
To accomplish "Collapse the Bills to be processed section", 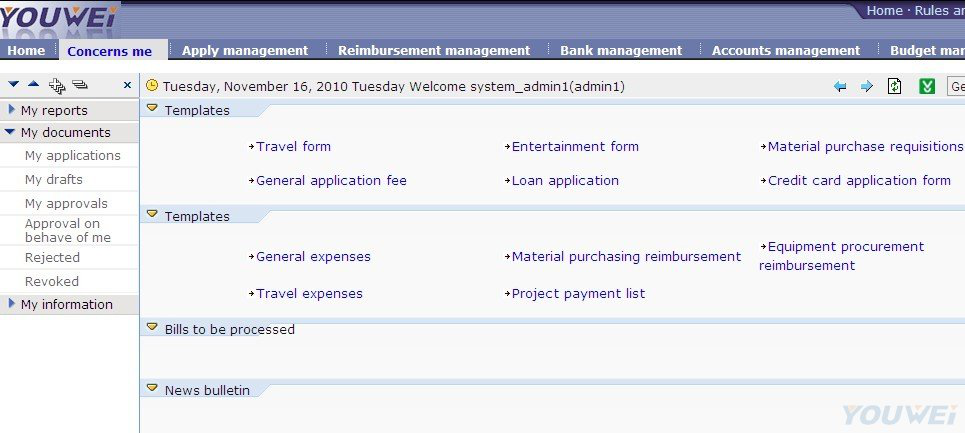I will (152, 327).
